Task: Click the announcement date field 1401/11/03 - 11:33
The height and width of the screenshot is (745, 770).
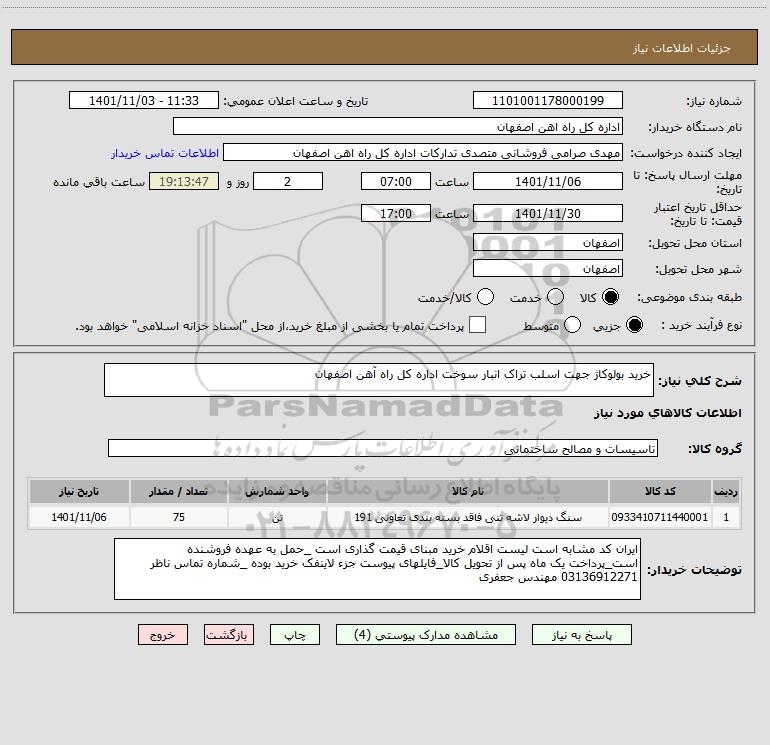Action: tap(144, 101)
